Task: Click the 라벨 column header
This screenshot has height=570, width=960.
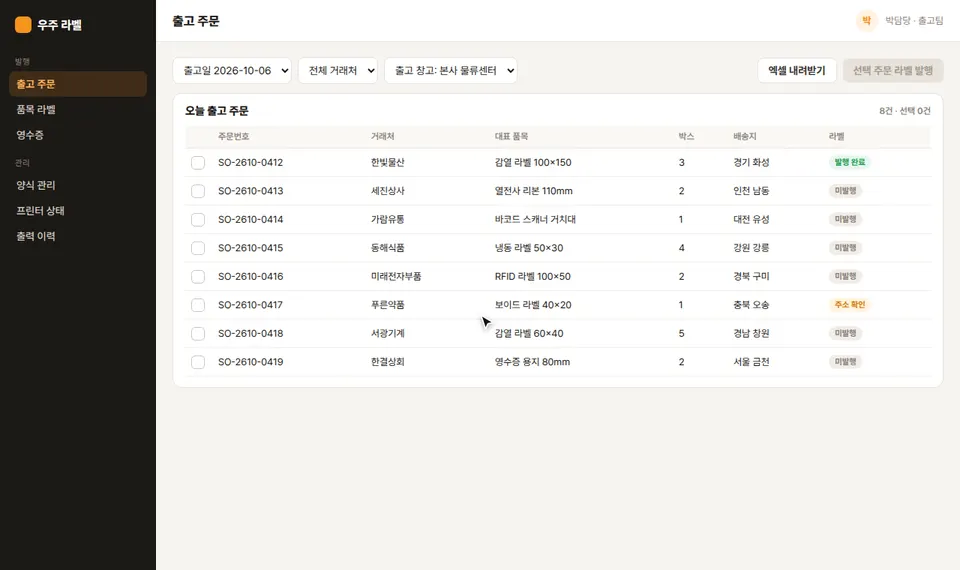Action: pos(836,137)
